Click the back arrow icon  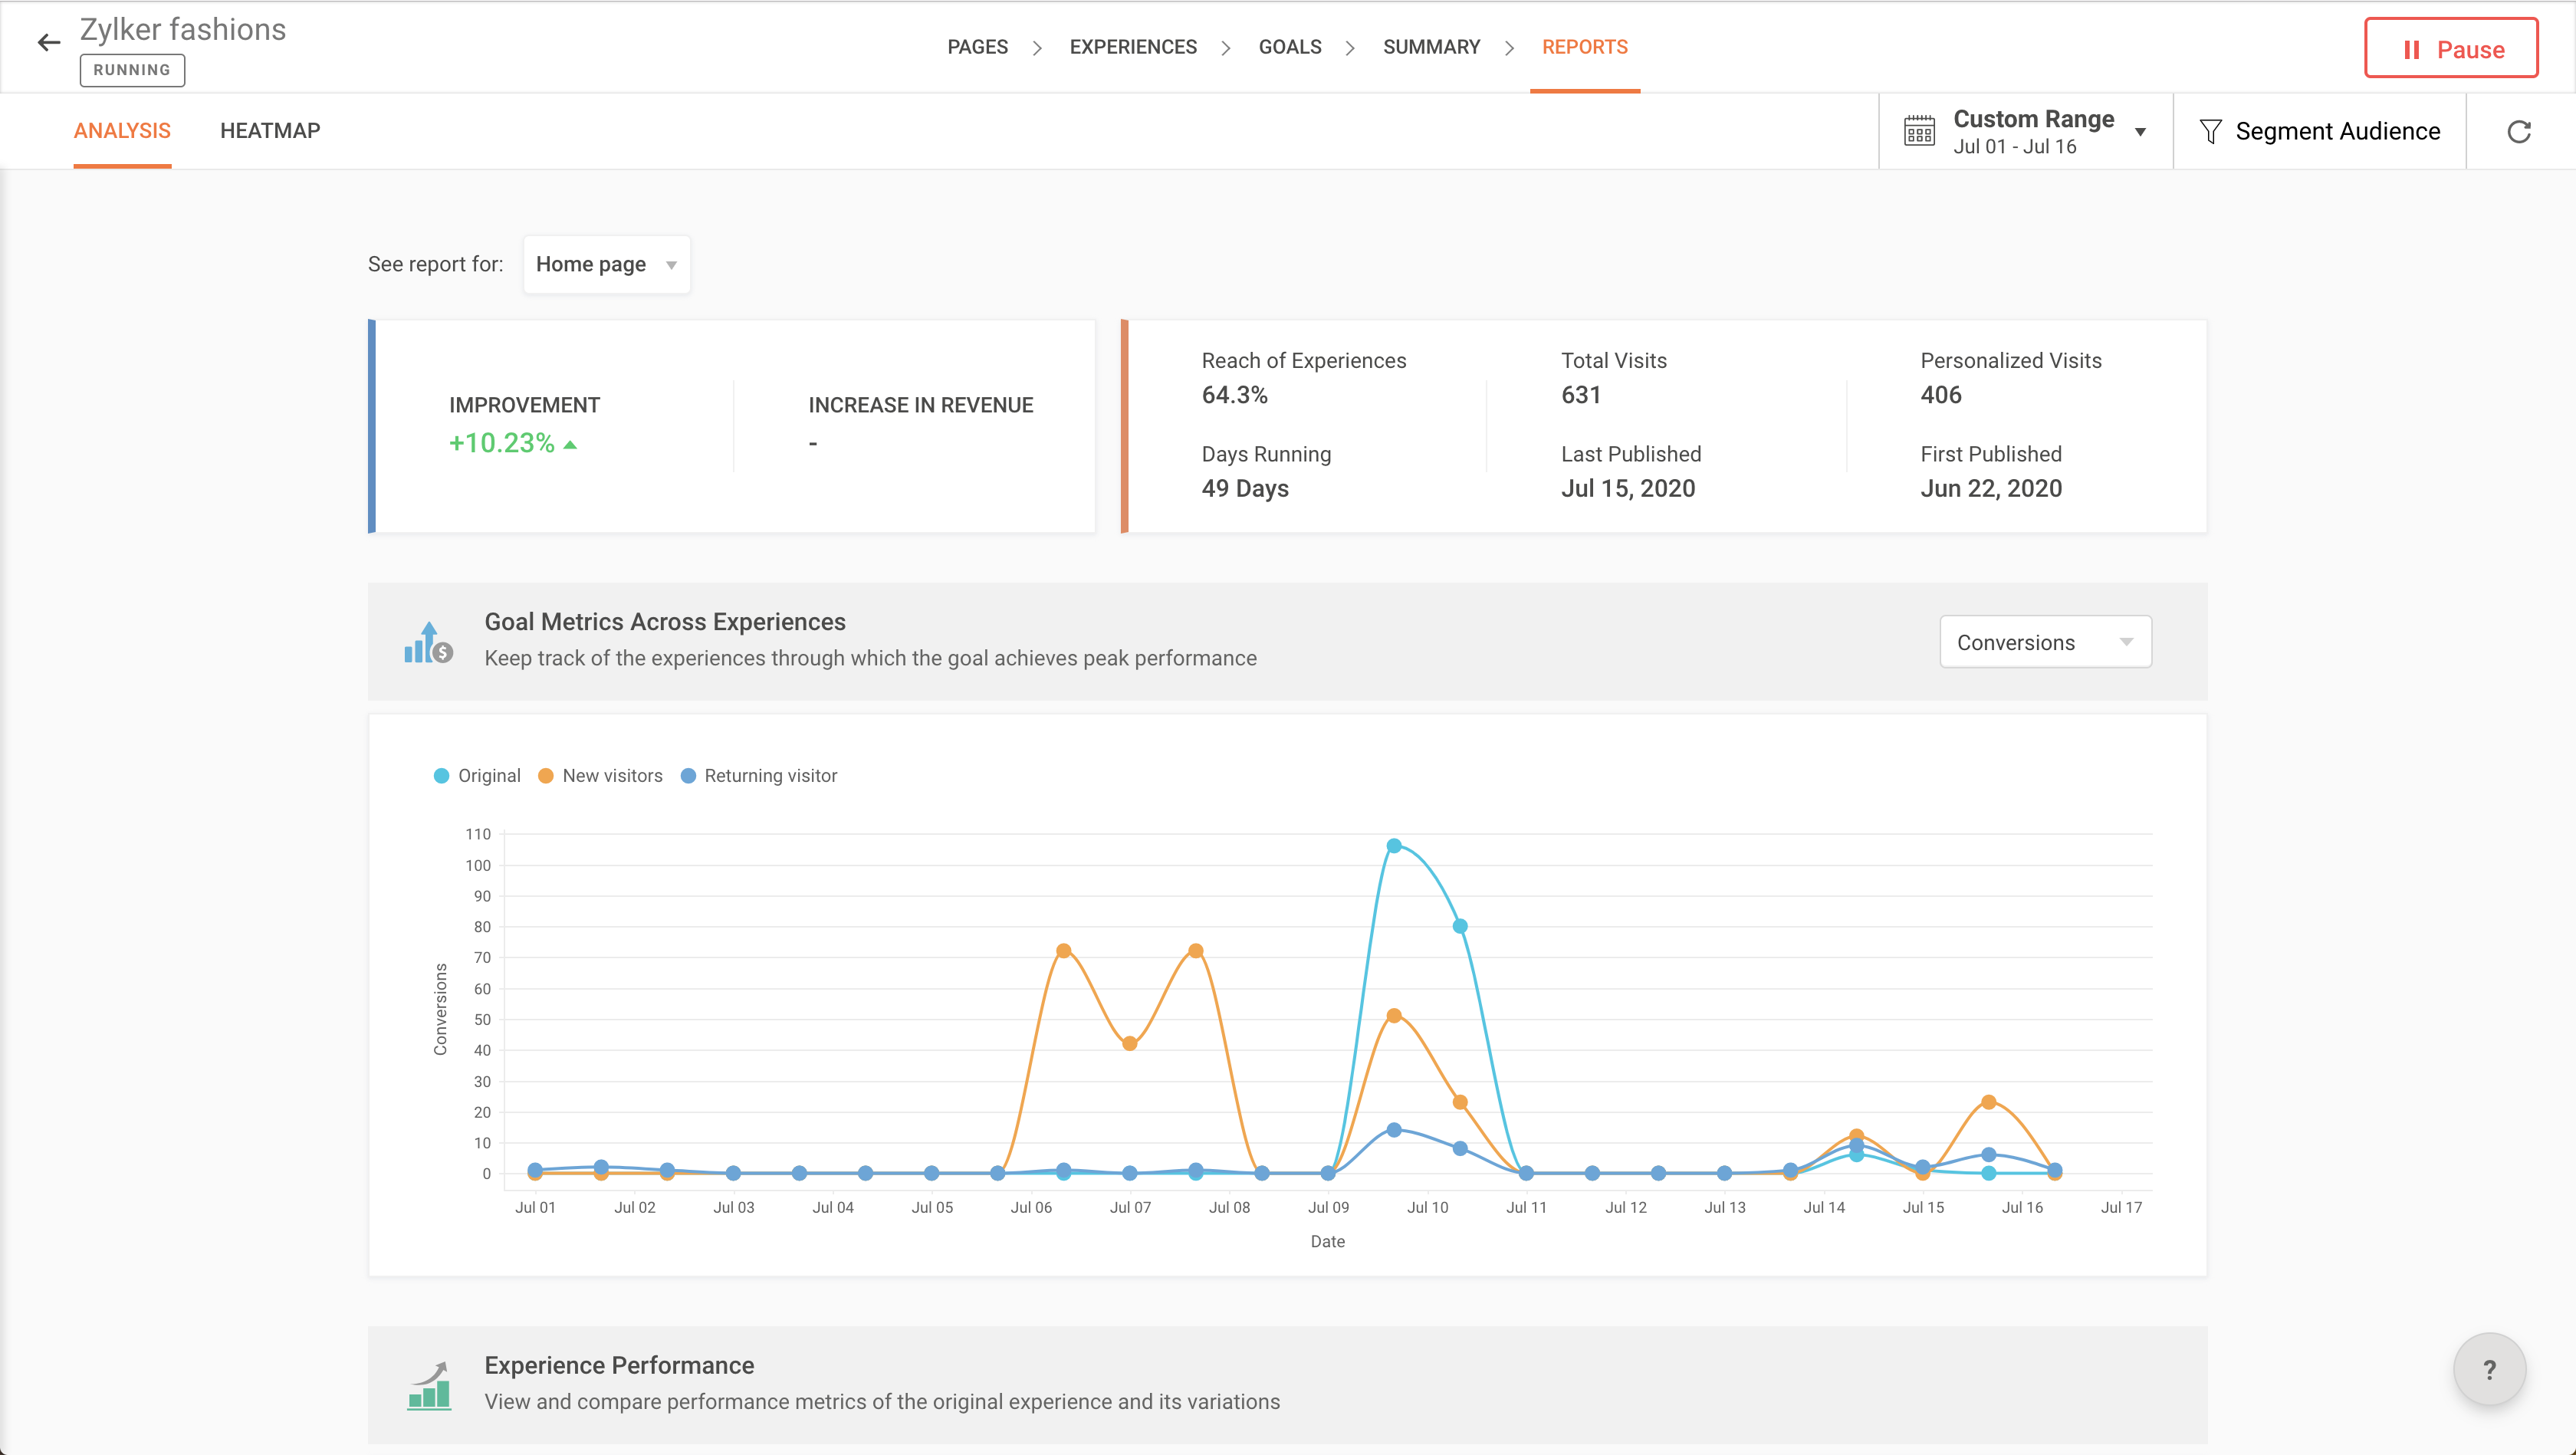click(48, 42)
